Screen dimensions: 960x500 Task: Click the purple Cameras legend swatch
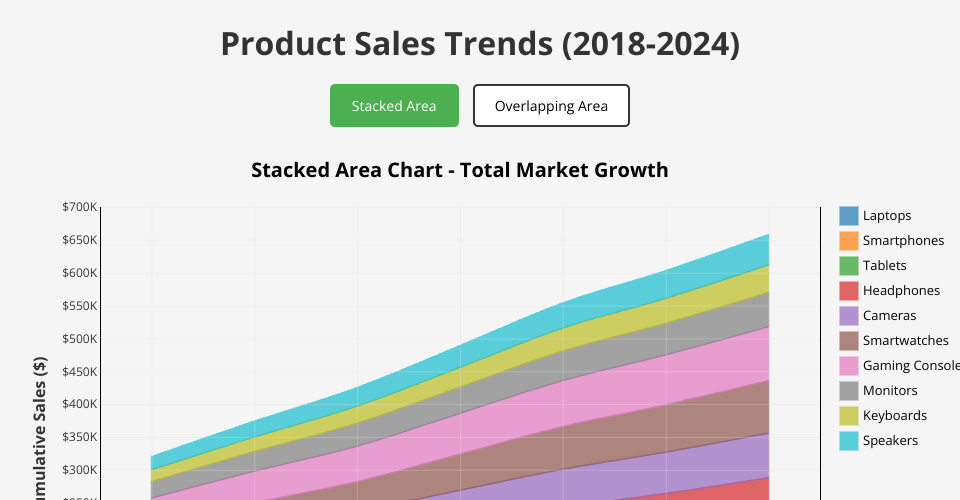(849, 316)
